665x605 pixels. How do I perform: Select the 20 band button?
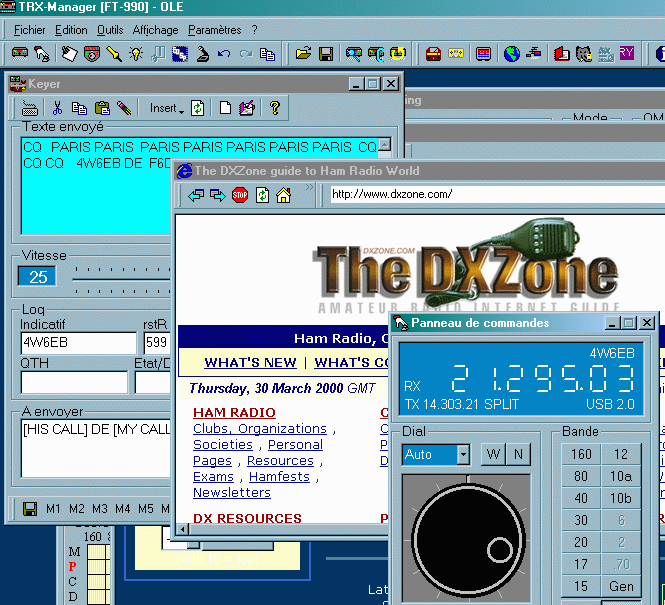pyautogui.click(x=581, y=542)
